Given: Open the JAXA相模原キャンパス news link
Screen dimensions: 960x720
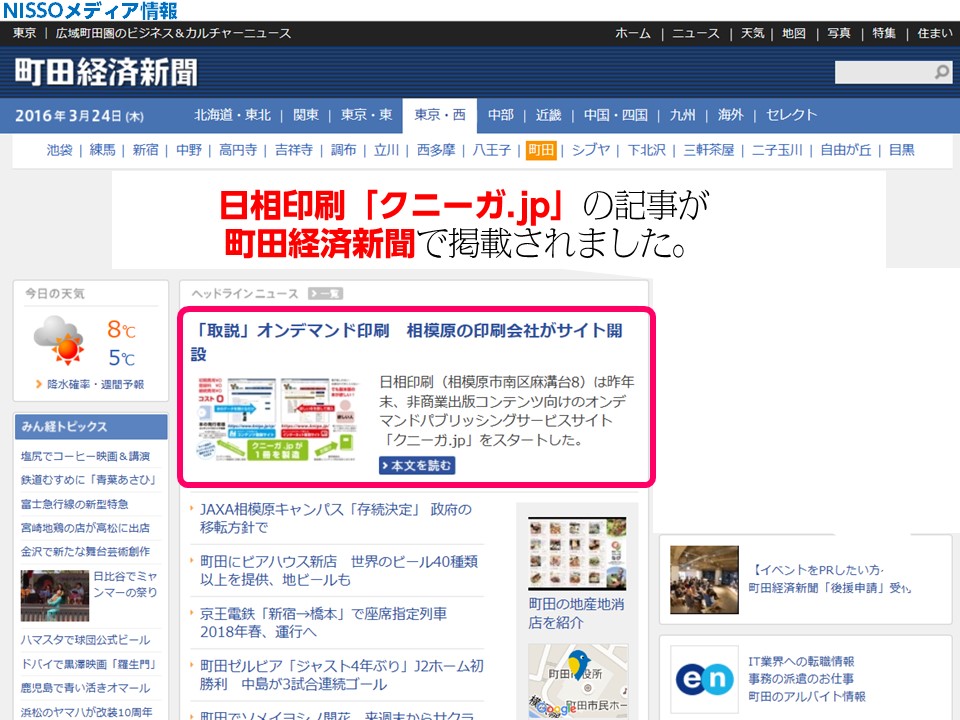Looking at the screenshot, I should click(x=336, y=518).
